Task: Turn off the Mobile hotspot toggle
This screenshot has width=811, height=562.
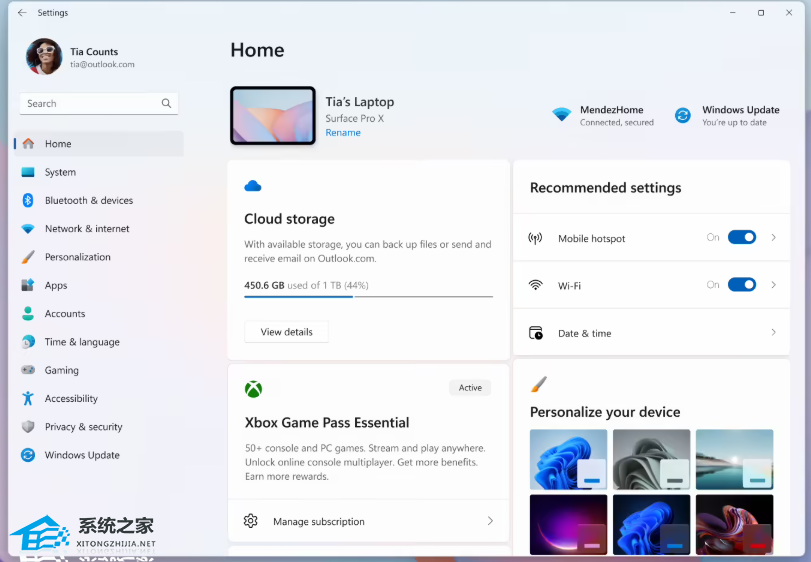Action: (742, 237)
